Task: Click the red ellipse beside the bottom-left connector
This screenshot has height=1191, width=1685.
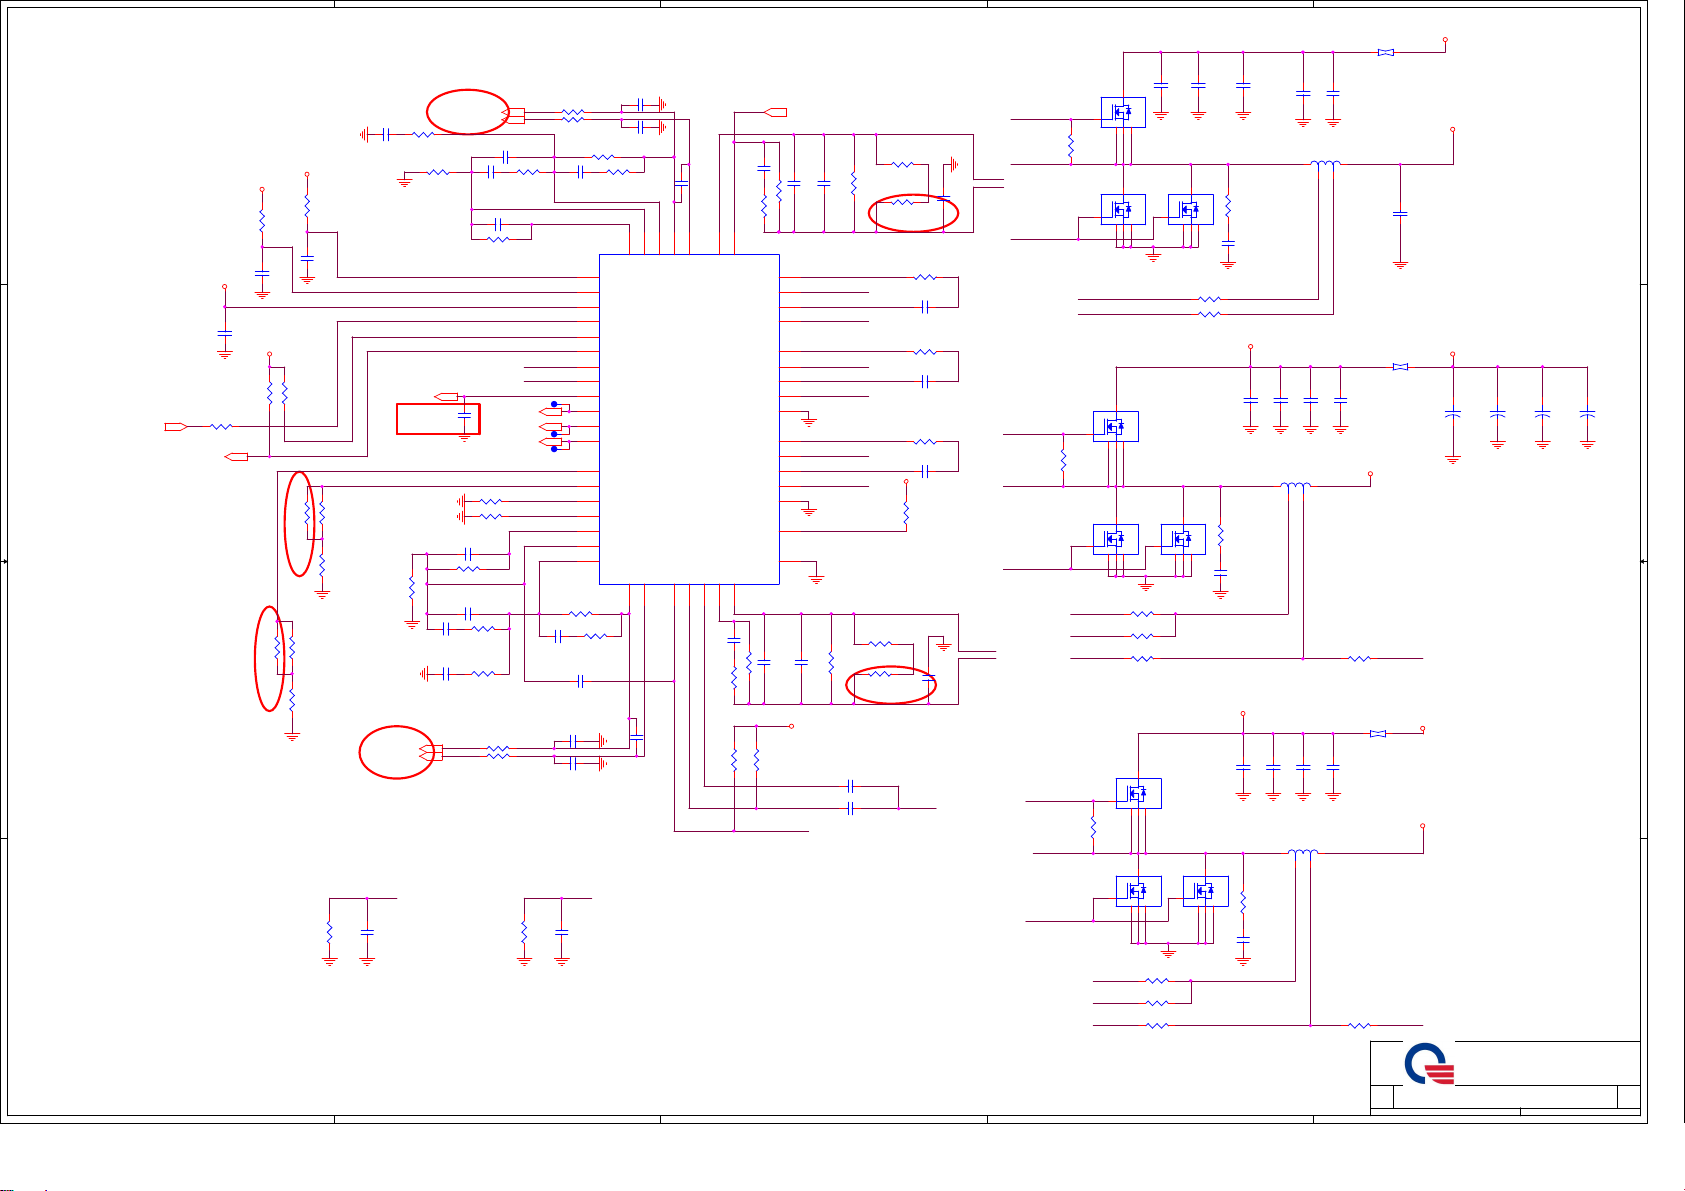Action: click(x=396, y=752)
